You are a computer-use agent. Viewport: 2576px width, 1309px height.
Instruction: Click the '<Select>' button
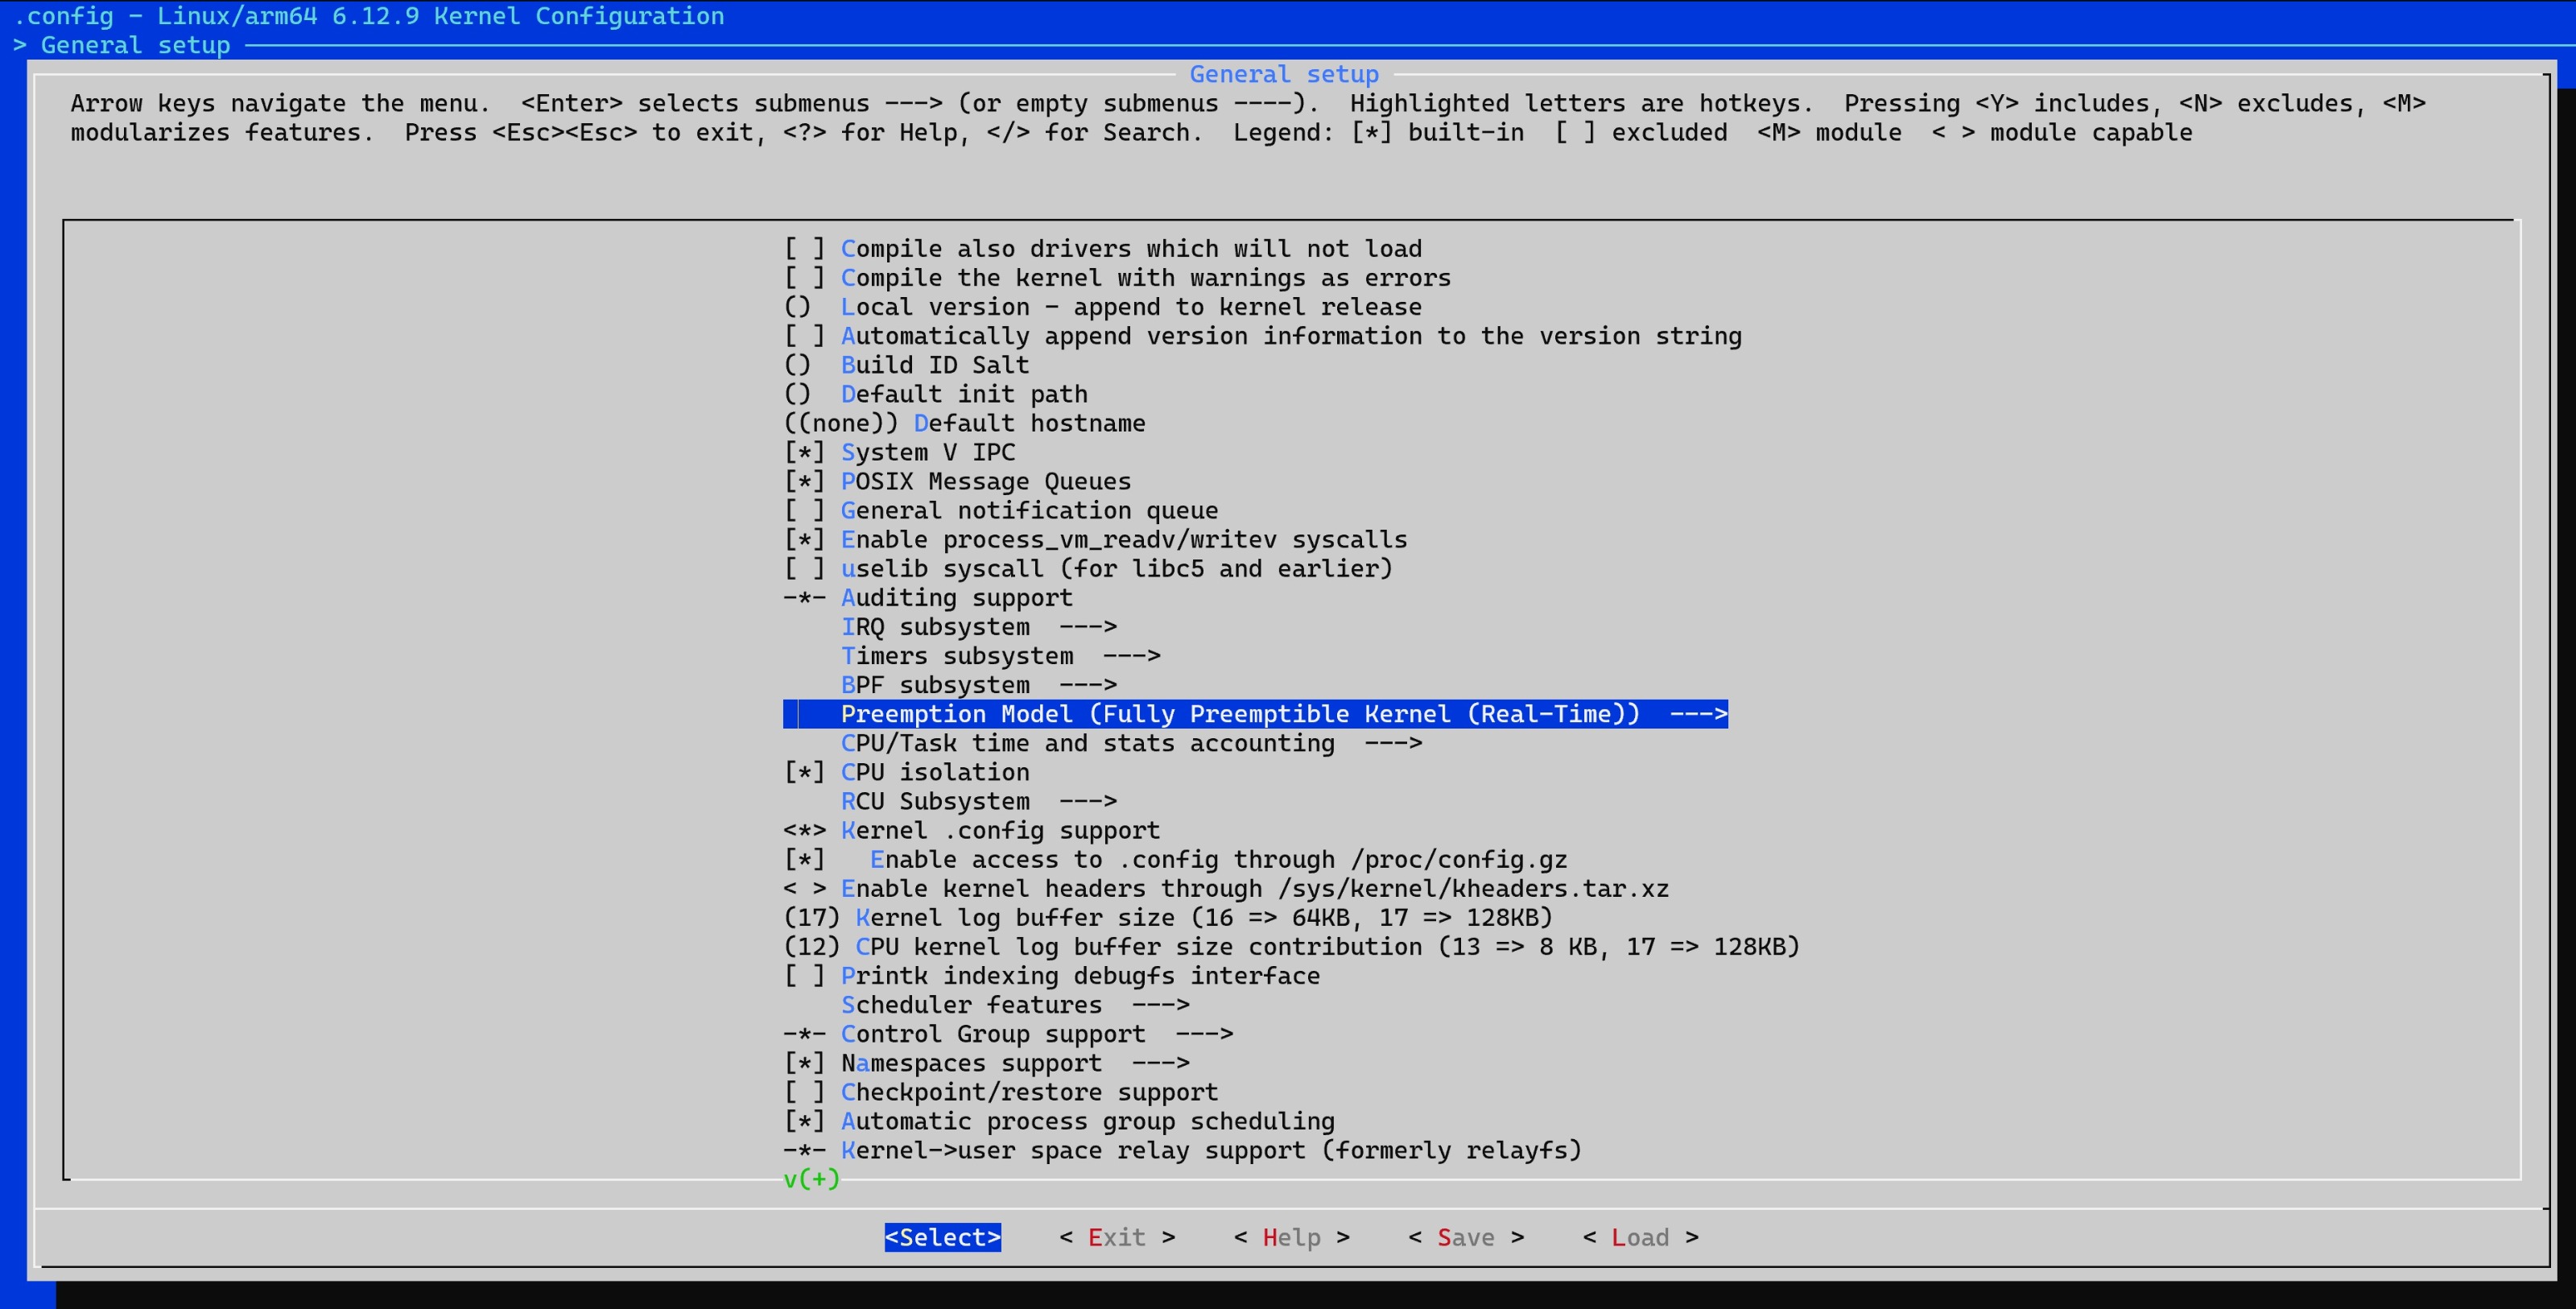(942, 1237)
